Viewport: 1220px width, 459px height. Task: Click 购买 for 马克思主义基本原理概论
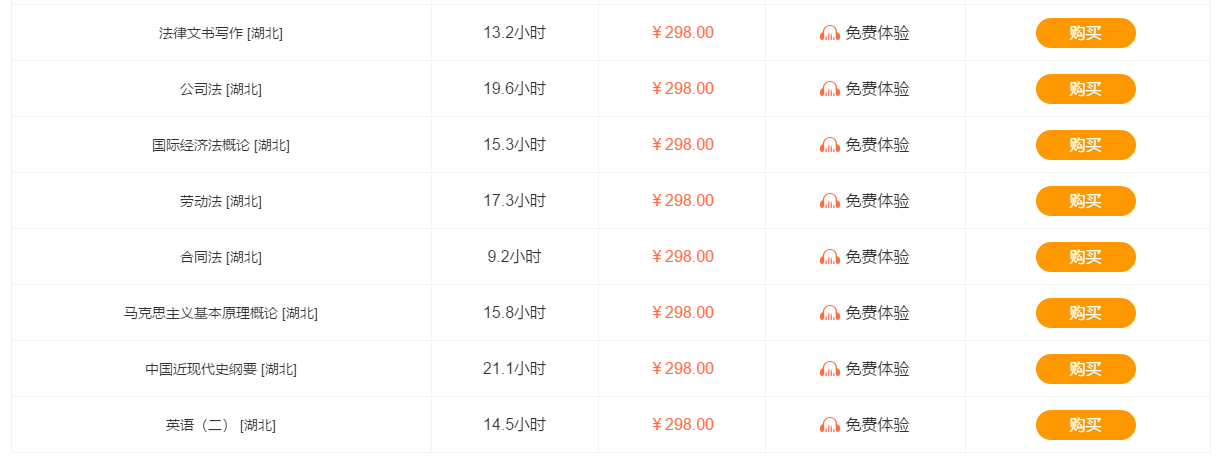1085,313
